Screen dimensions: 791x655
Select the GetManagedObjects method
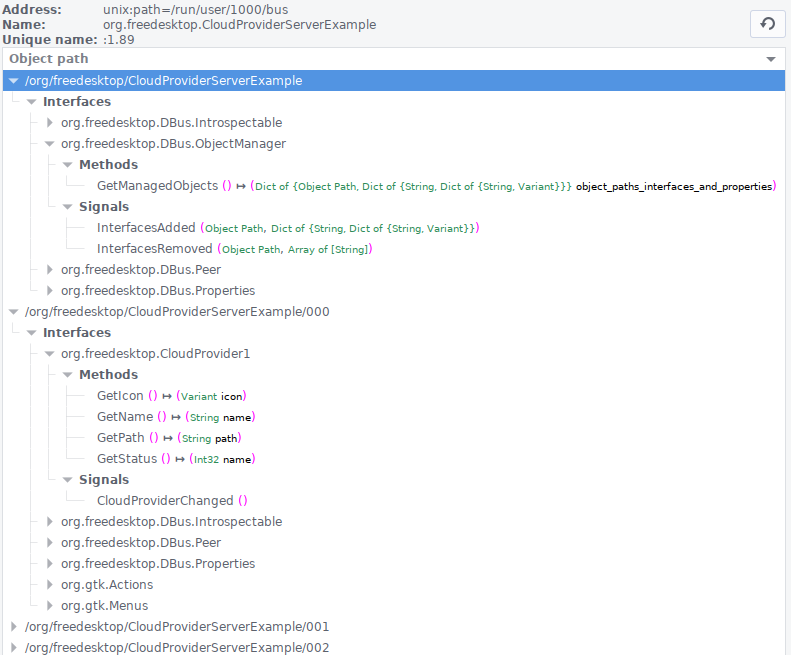click(x=157, y=186)
